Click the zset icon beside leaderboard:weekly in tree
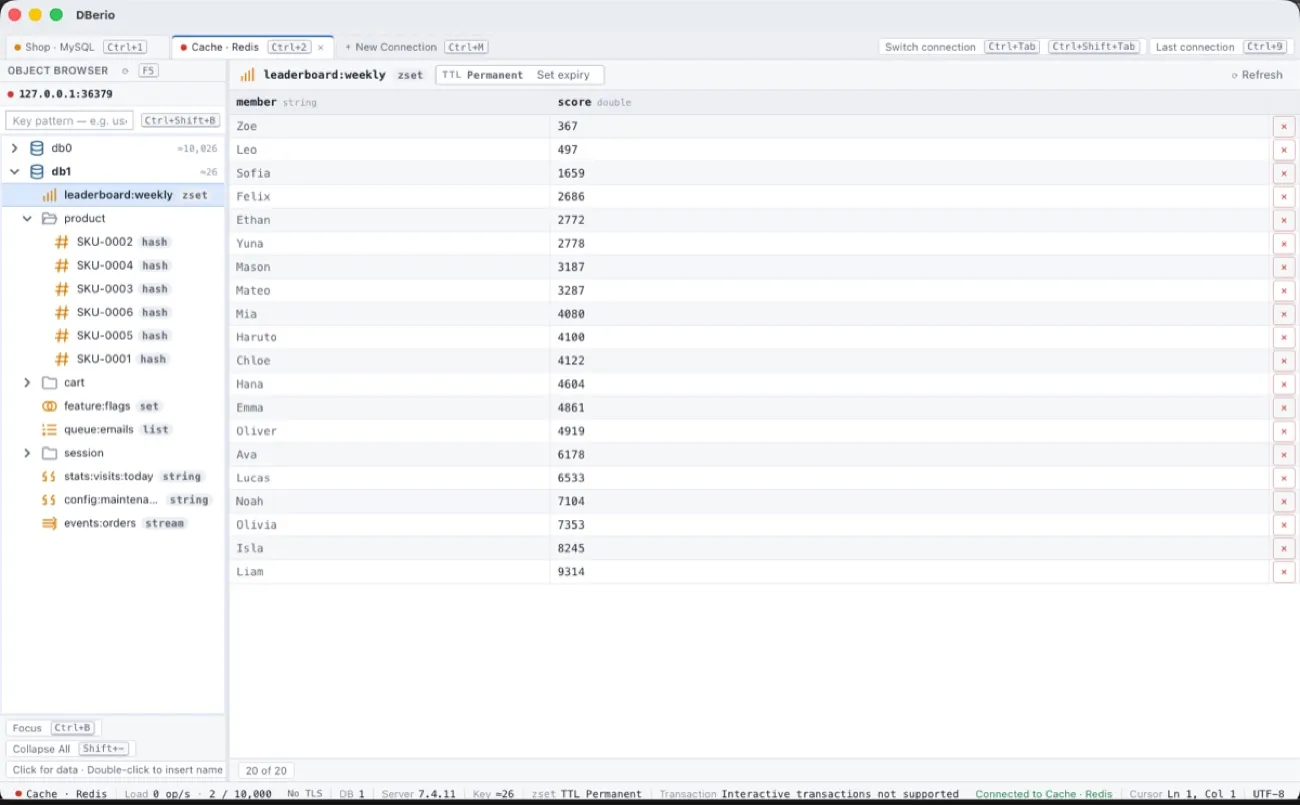The width and height of the screenshot is (1300, 805). point(49,195)
